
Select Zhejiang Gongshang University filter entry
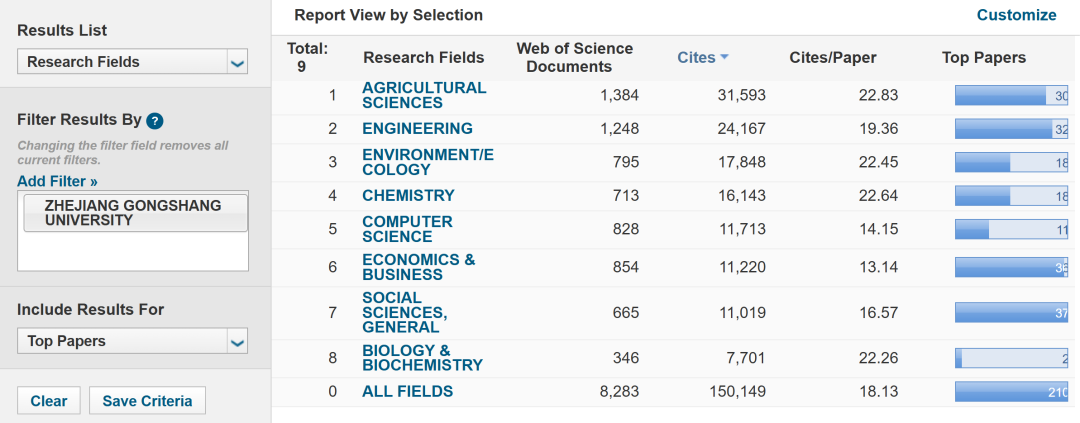[x=133, y=212]
